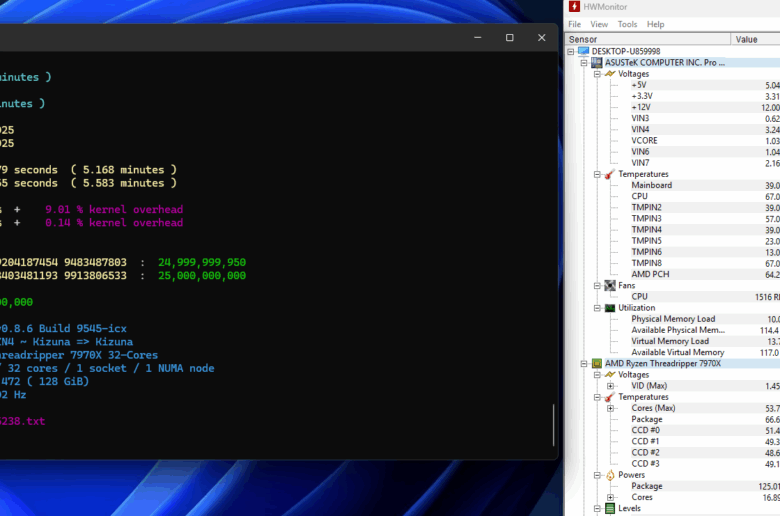Expand the Cores node under Powers
The width and height of the screenshot is (780, 516).
coord(610,497)
